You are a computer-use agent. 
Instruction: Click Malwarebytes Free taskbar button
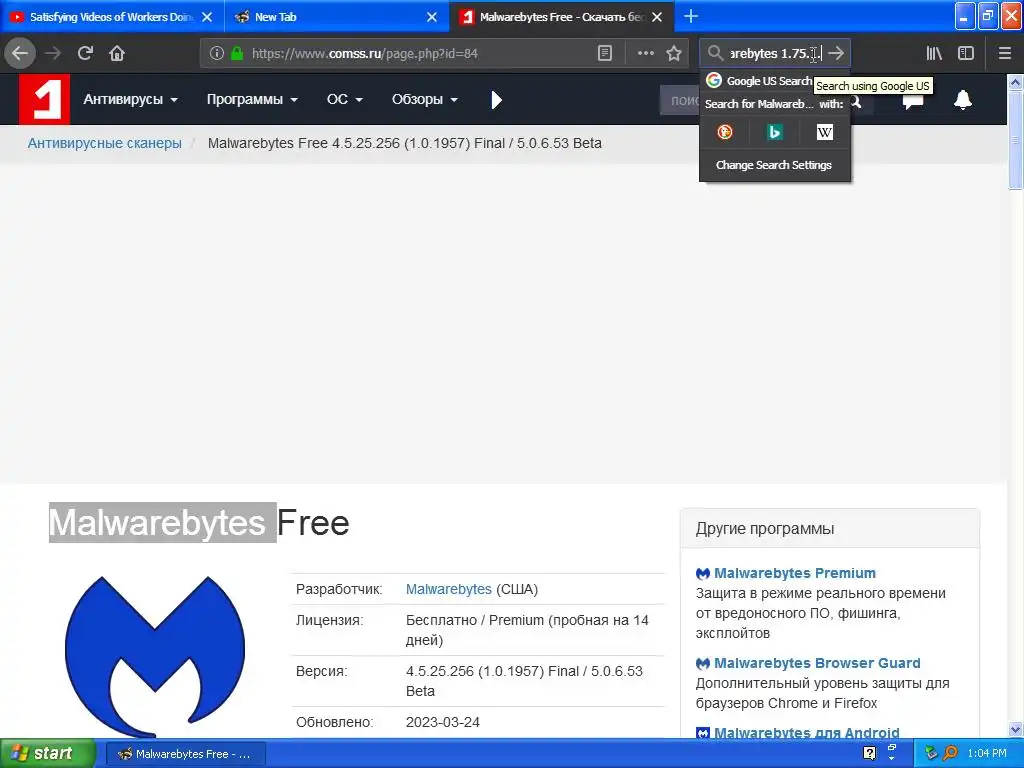click(185, 754)
